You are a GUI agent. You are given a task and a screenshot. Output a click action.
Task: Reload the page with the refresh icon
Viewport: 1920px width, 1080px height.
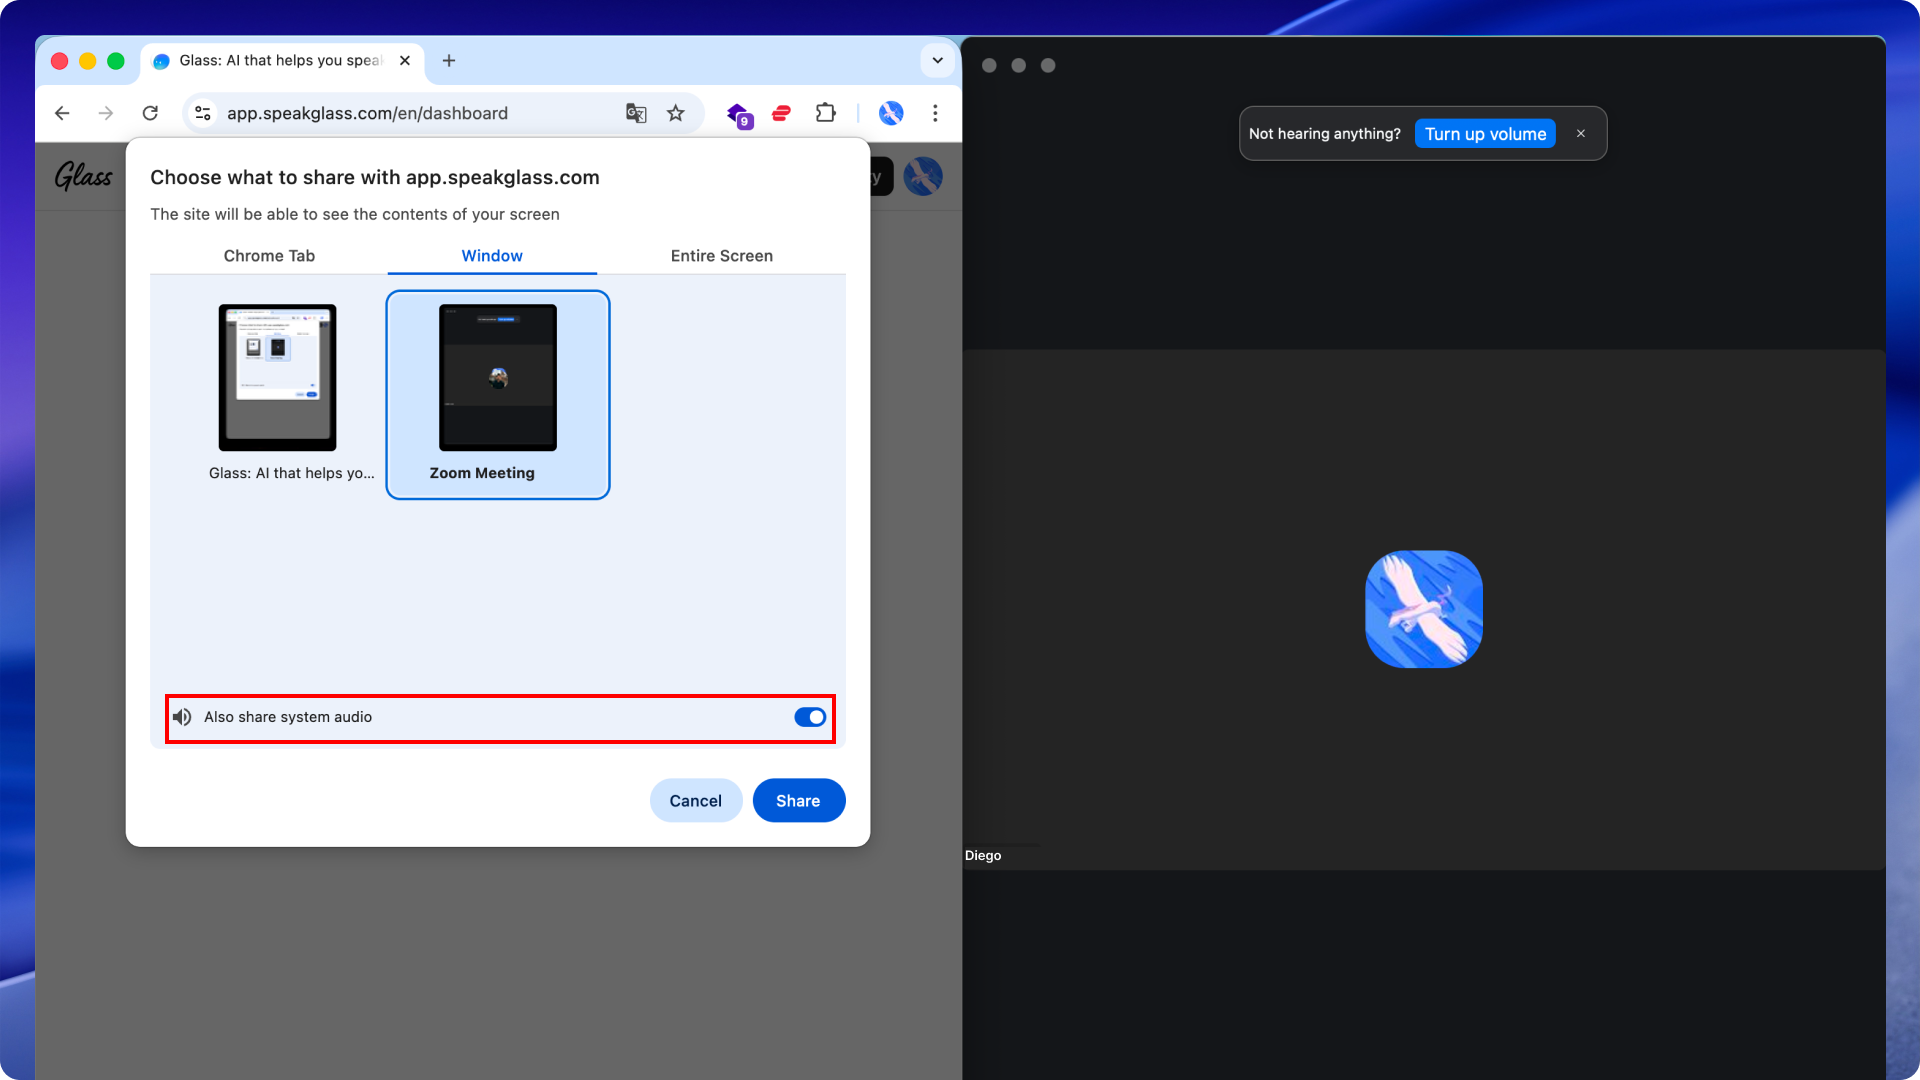[150, 113]
